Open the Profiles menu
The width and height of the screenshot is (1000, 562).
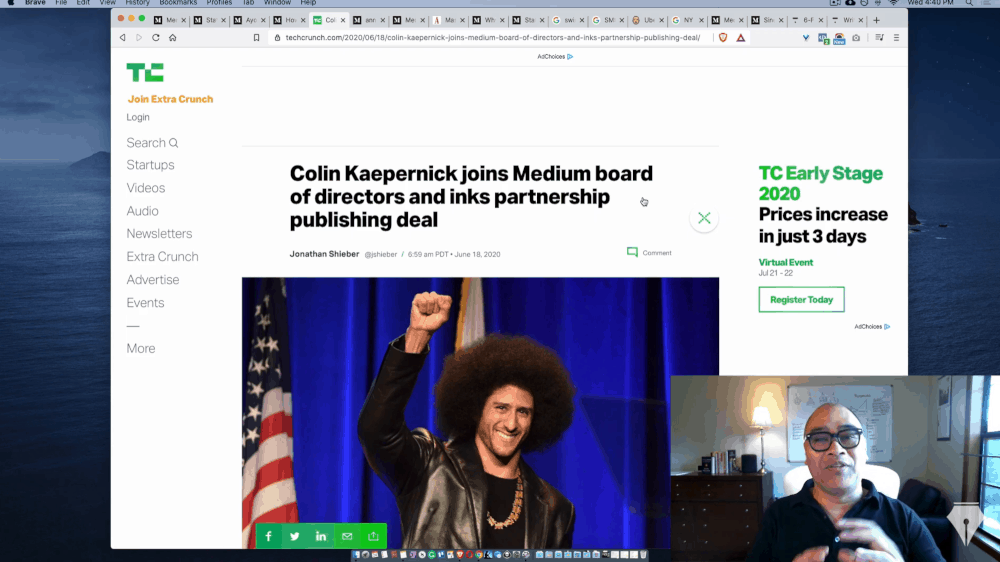click(x=219, y=3)
